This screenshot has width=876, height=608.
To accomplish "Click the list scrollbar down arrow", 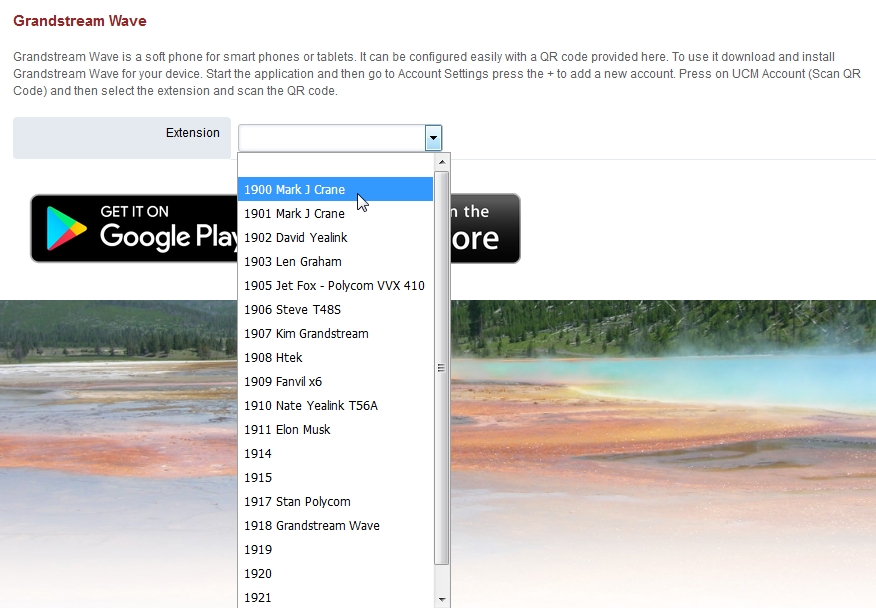I will [x=442, y=600].
